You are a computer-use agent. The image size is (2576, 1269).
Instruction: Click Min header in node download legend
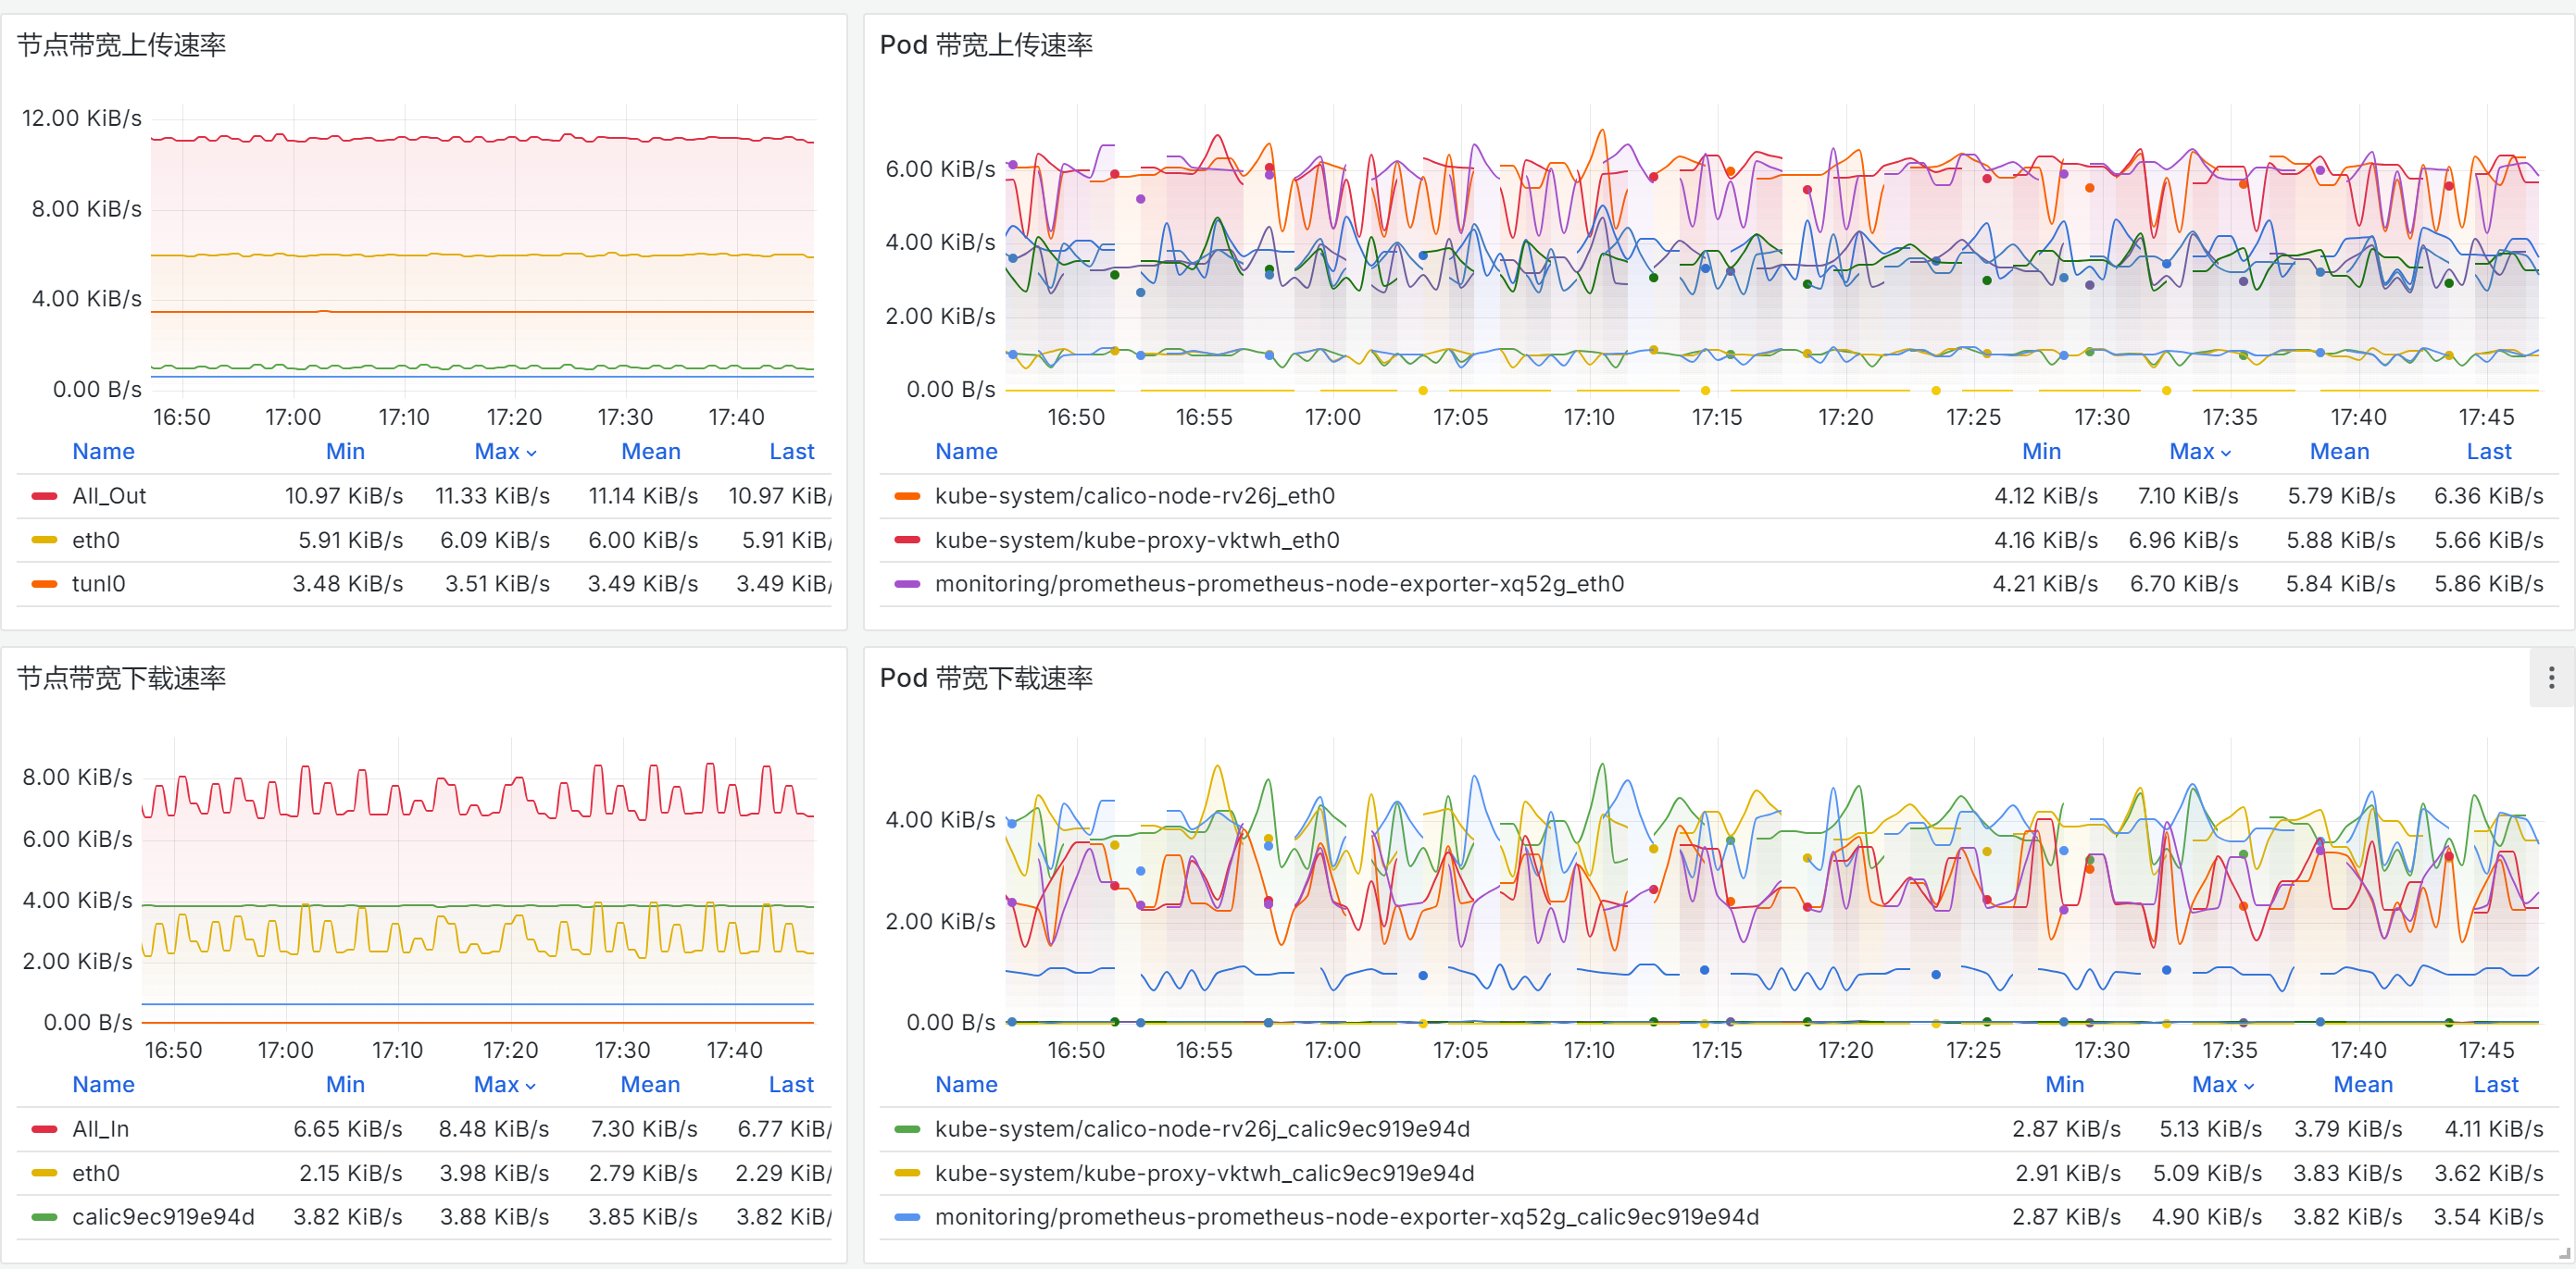point(345,1085)
